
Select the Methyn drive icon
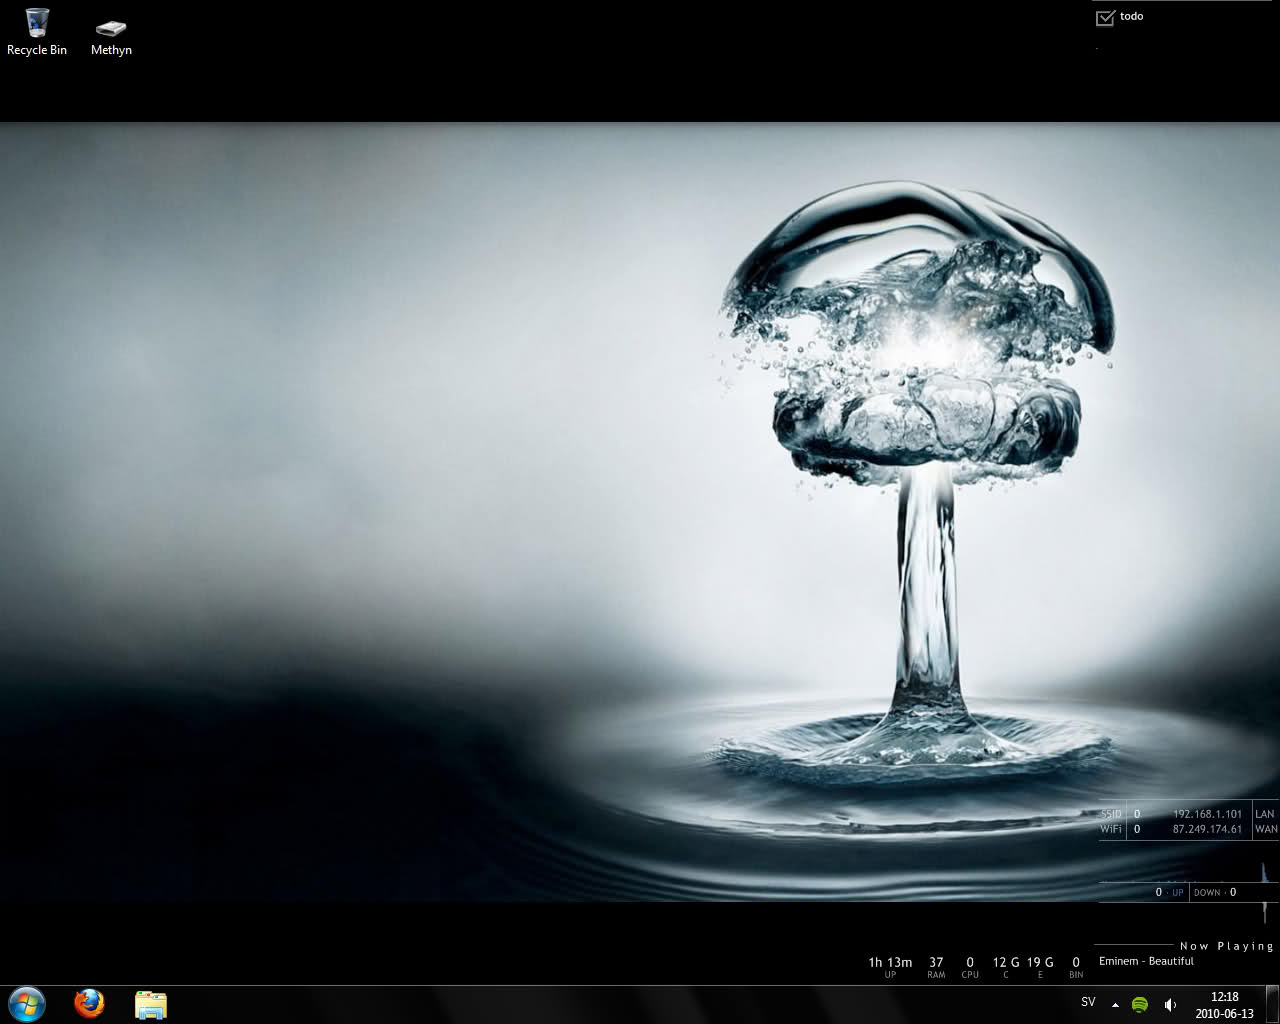(111, 31)
